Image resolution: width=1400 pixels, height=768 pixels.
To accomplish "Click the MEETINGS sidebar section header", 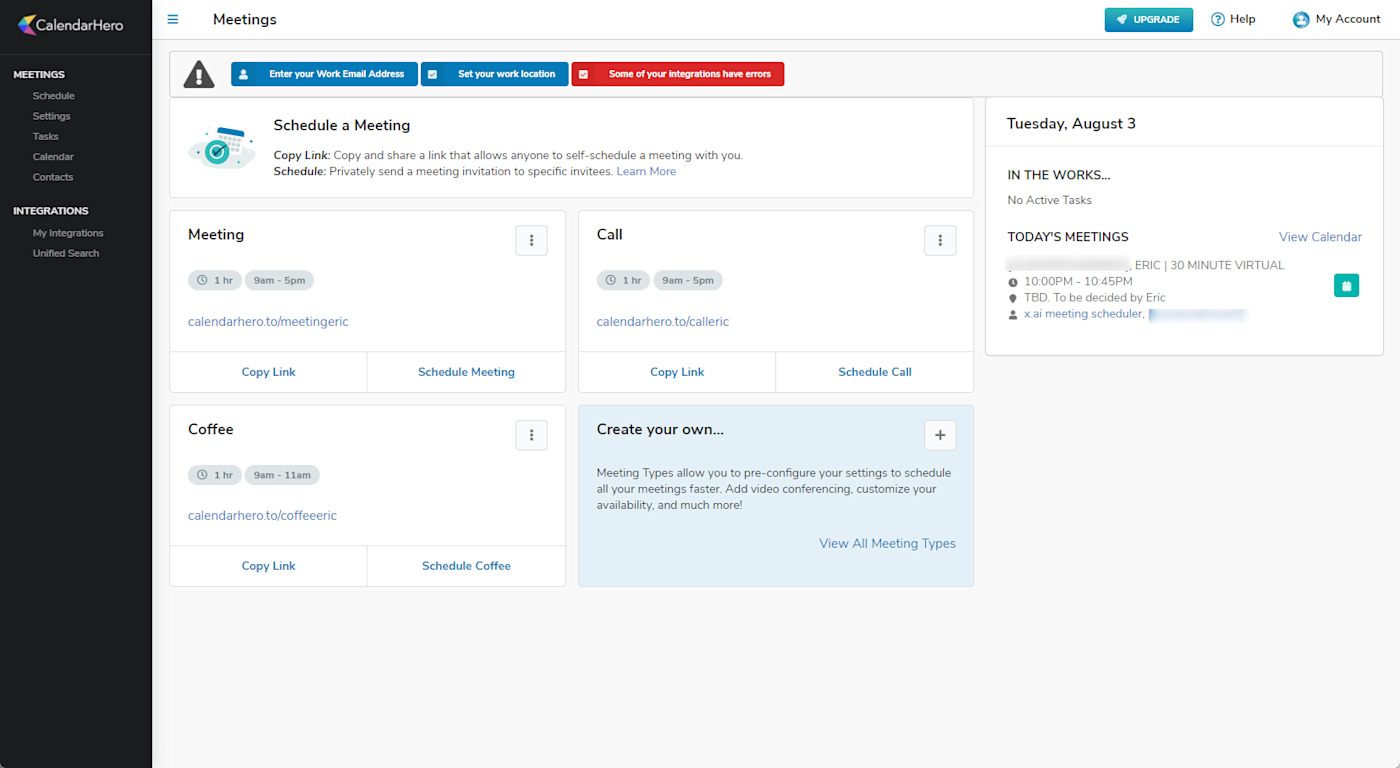I will point(39,75).
